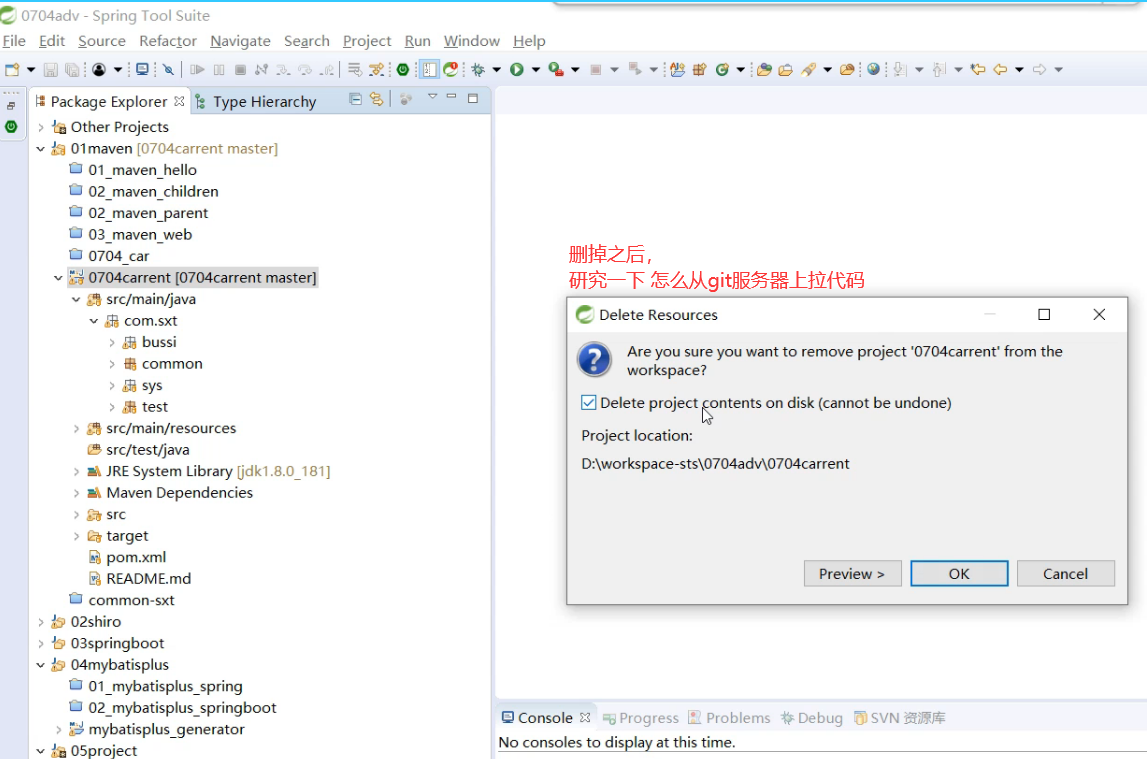Click the Open Task folder icon

786,69
